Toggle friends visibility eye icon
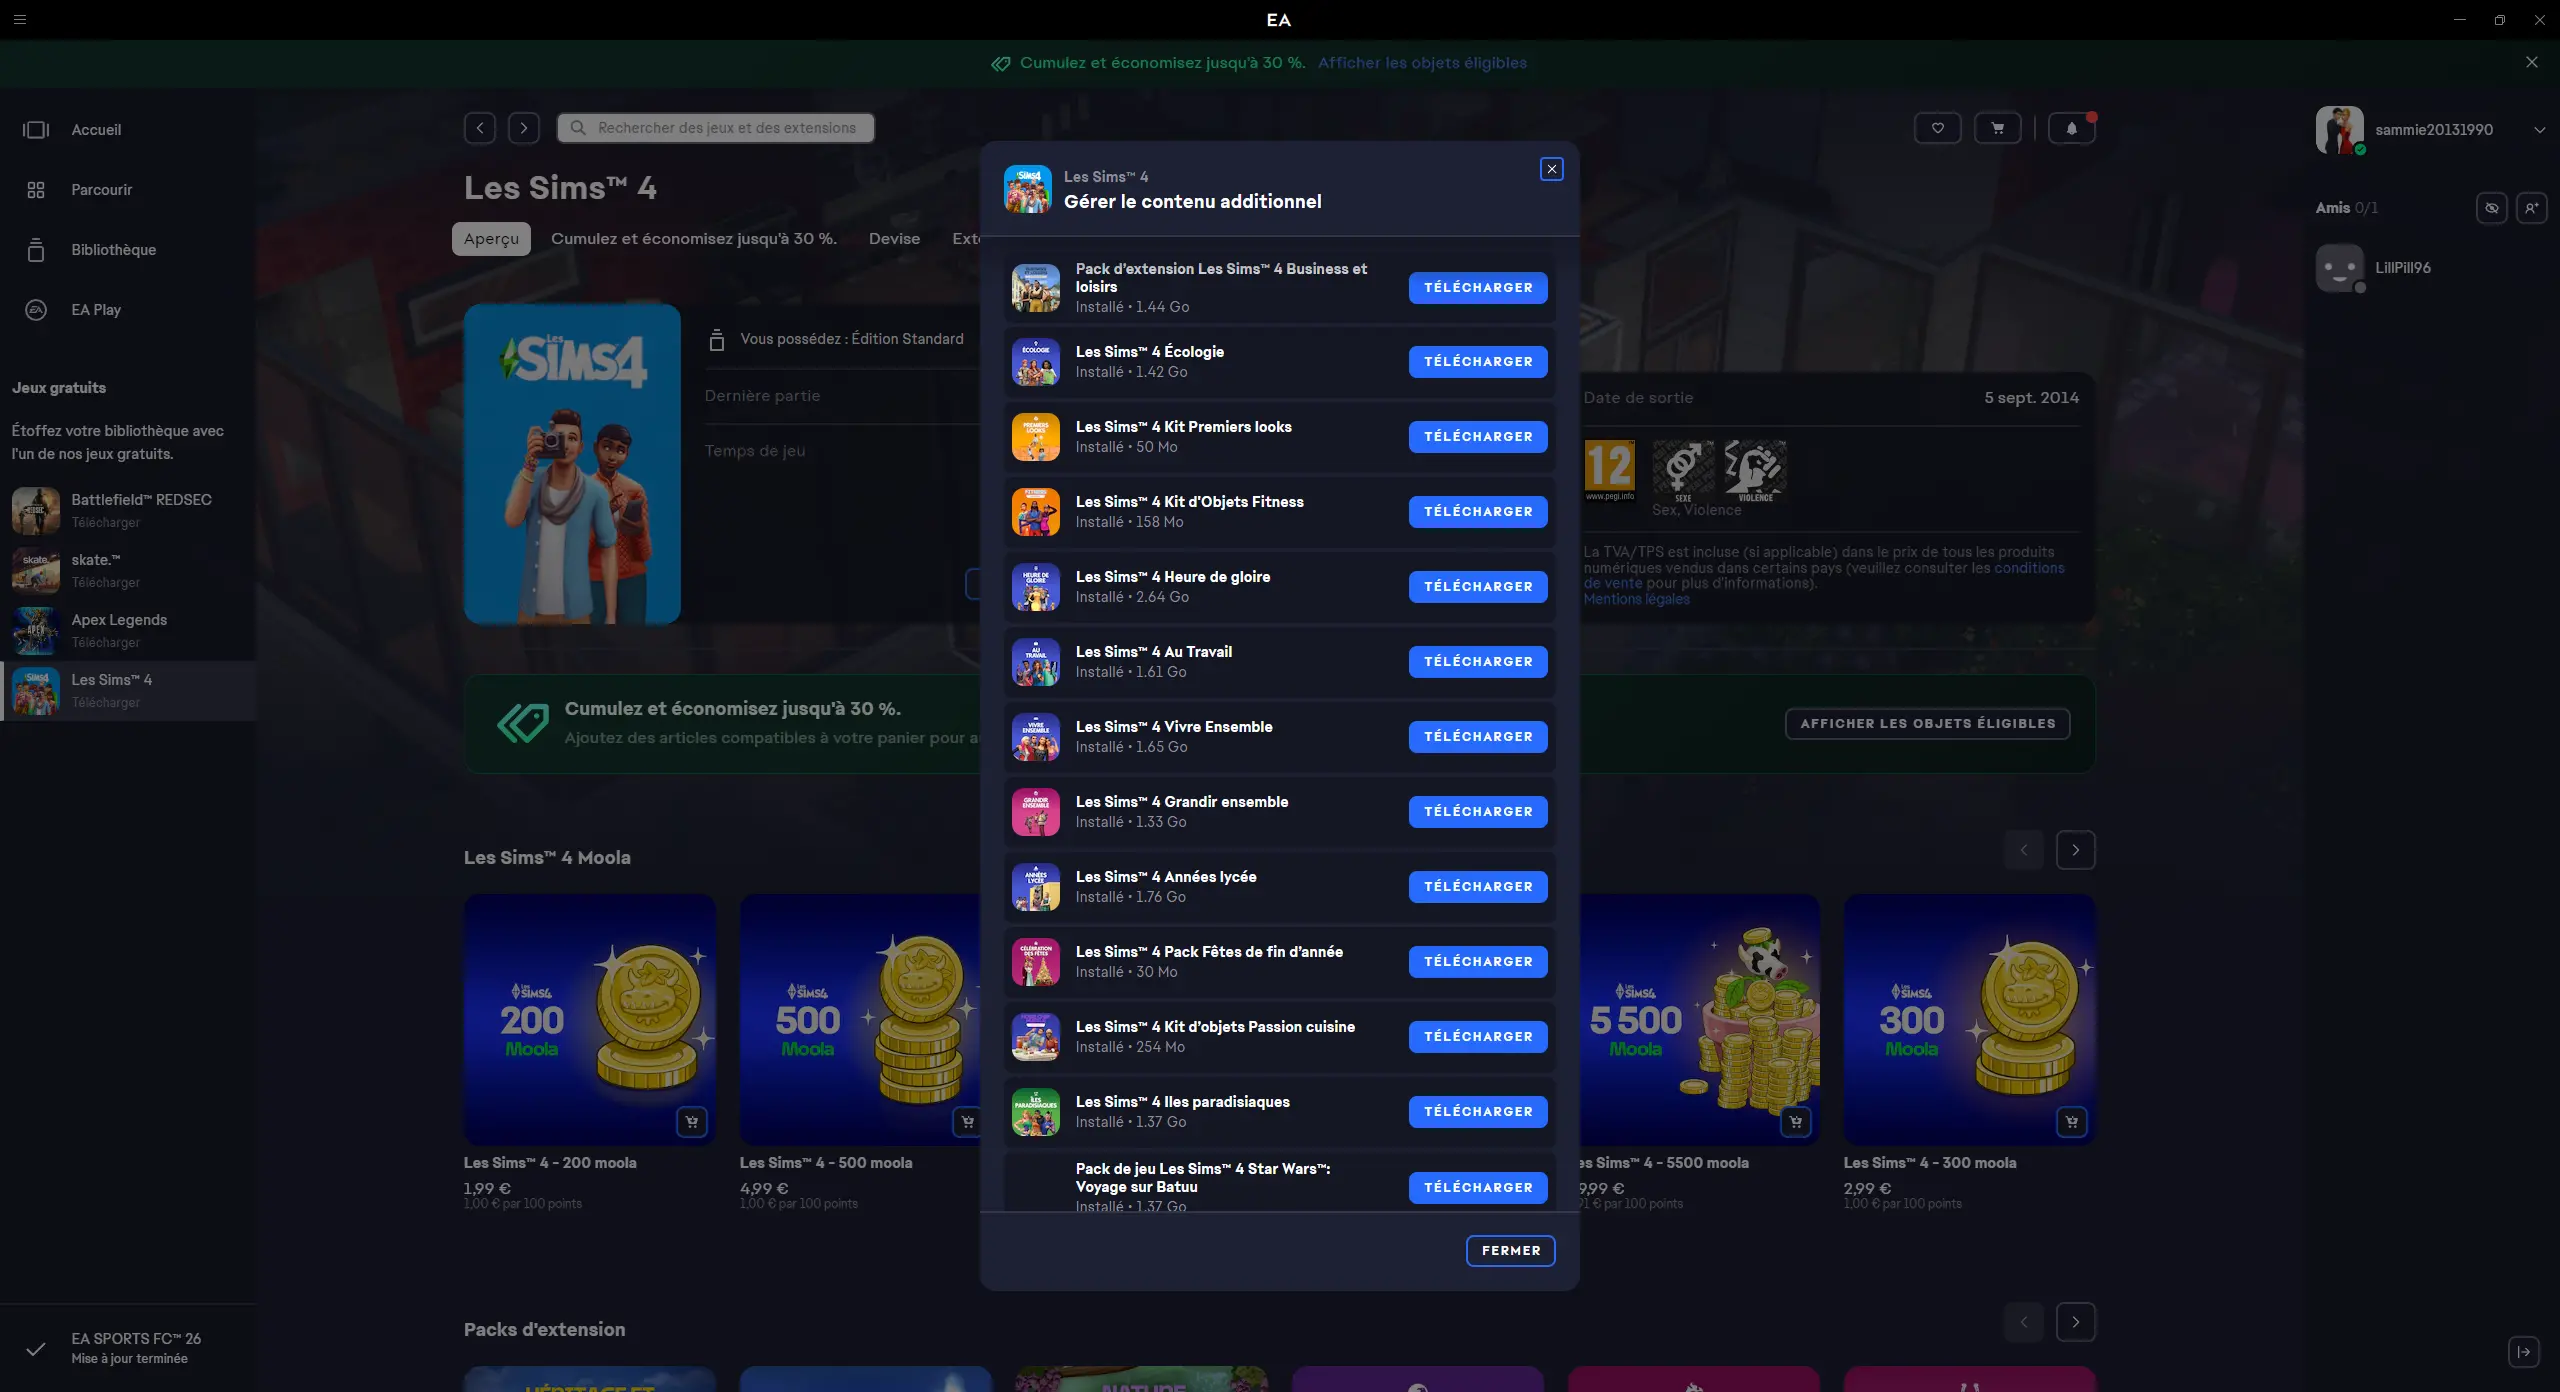The width and height of the screenshot is (2560, 1392). coord(2492,208)
